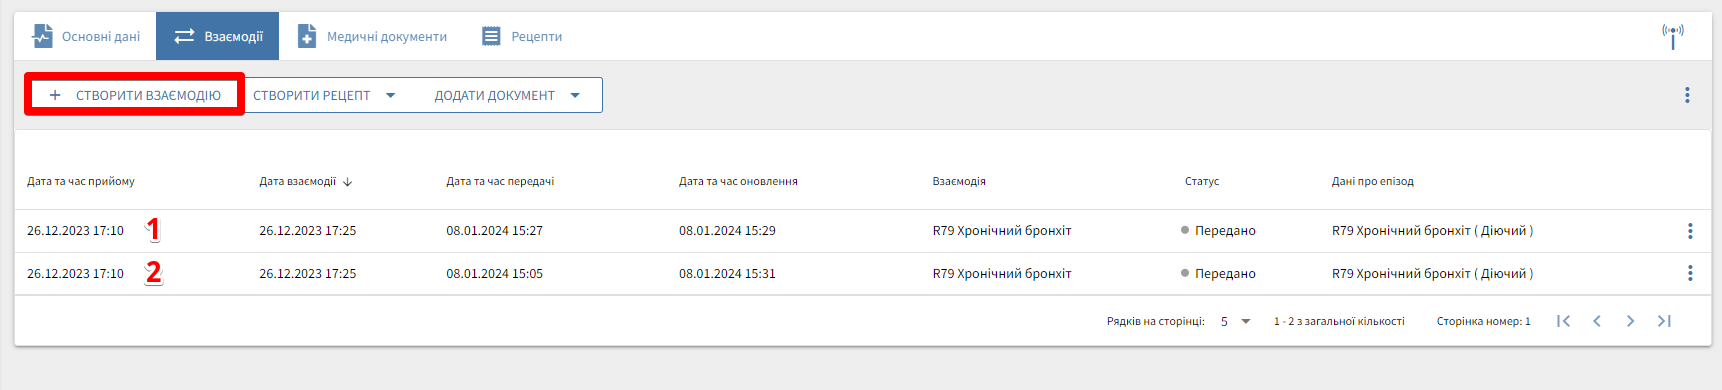Screen dimensions: 1722x390
Task: Open the Рецепти tab
Action: coord(521,36)
